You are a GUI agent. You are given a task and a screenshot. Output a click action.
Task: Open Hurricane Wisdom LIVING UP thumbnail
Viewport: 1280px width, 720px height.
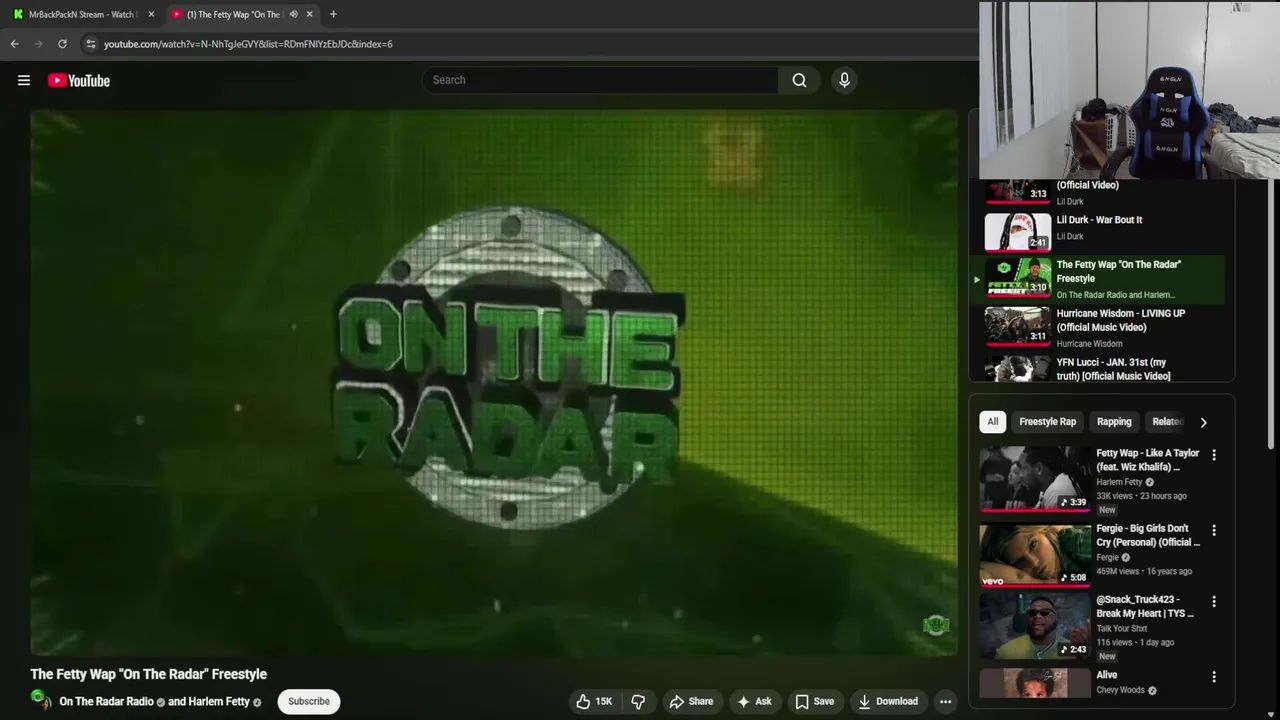(1018, 325)
